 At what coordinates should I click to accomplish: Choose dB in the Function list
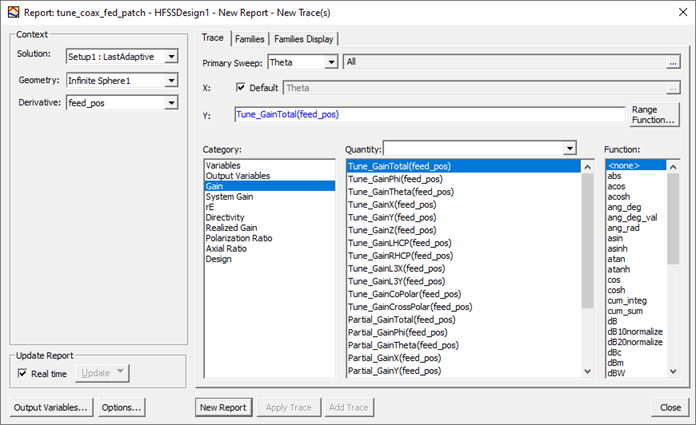point(613,320)
